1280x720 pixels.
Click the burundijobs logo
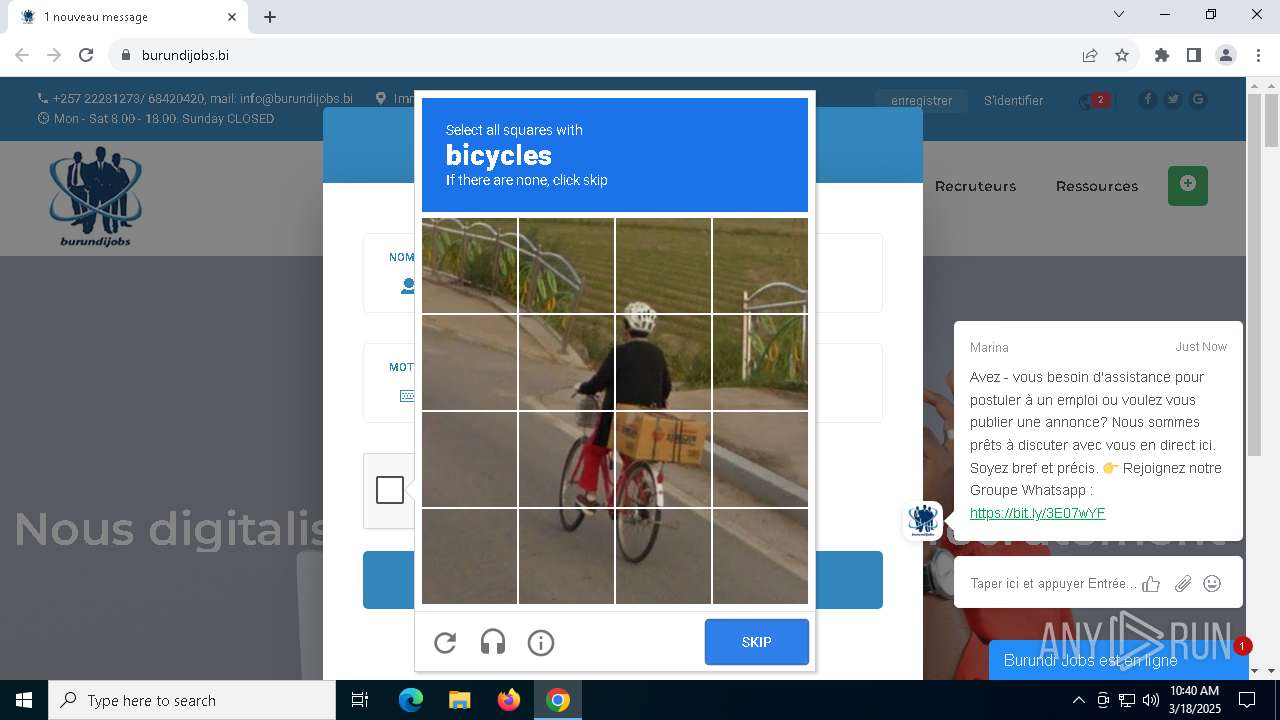click(96, 197)
